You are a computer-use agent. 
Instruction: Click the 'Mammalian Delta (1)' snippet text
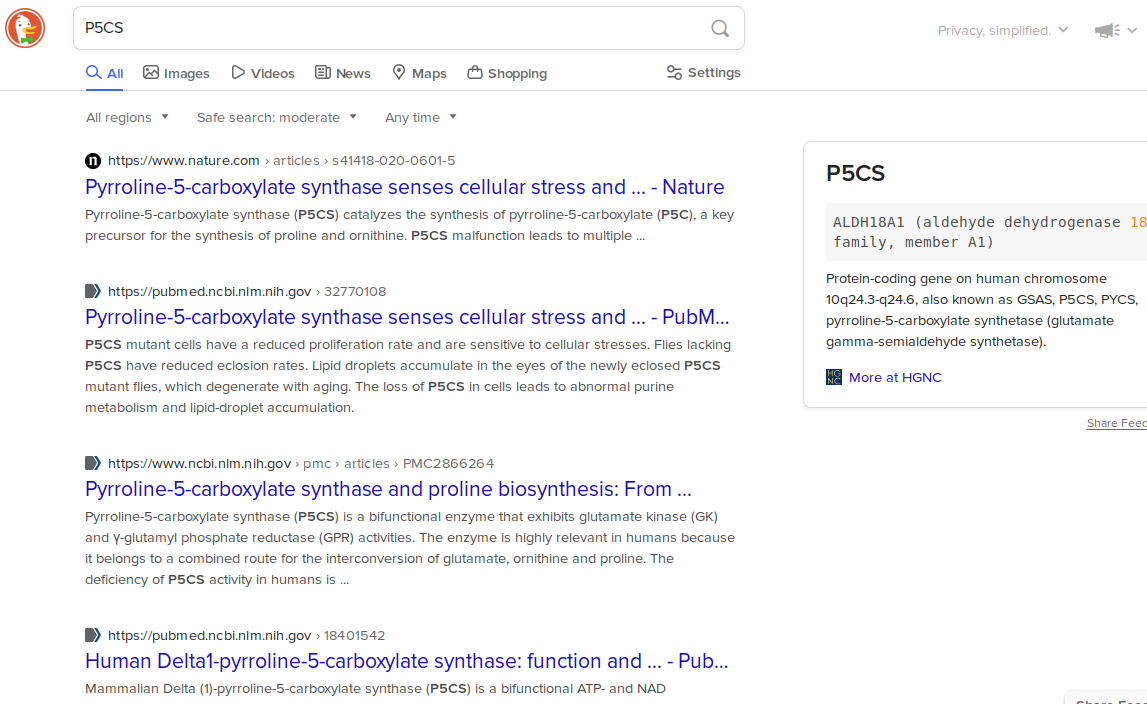point(375,689)
